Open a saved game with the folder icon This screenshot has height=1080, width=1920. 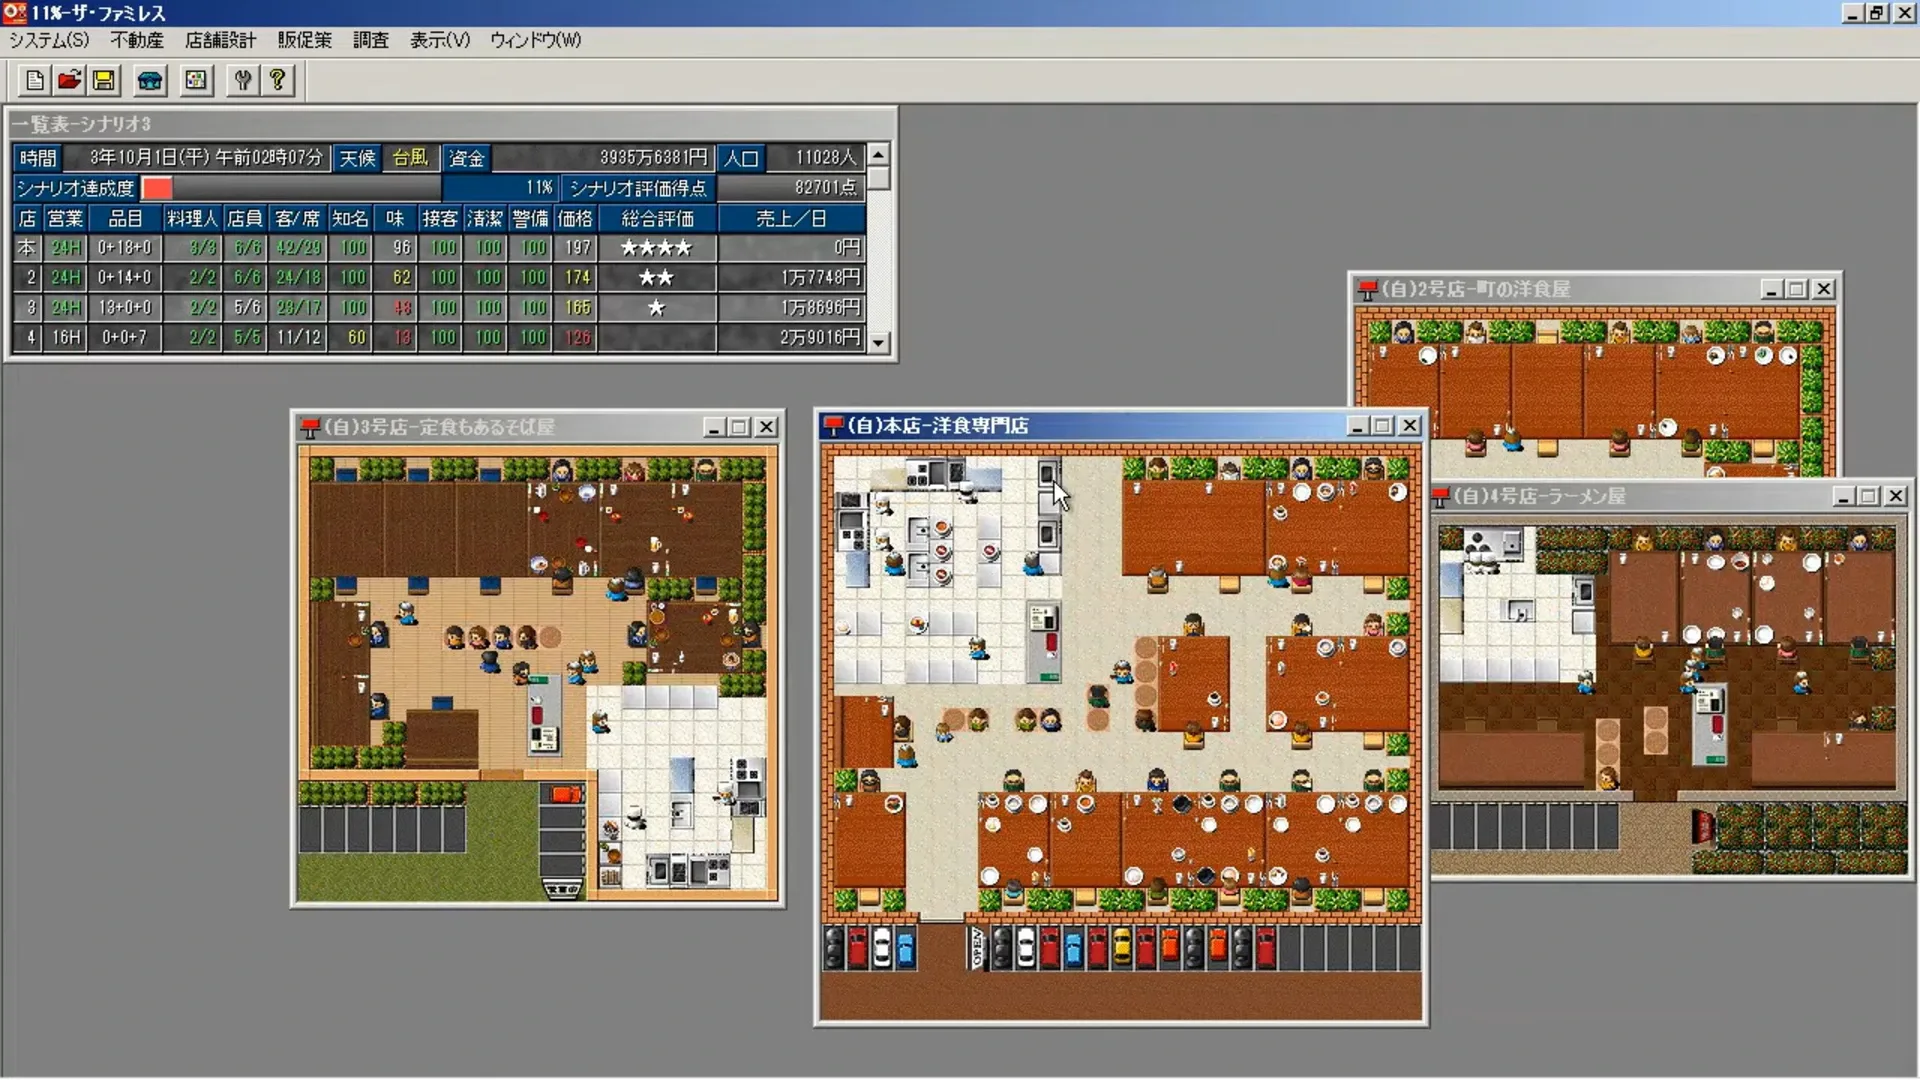tap(68, 81)
